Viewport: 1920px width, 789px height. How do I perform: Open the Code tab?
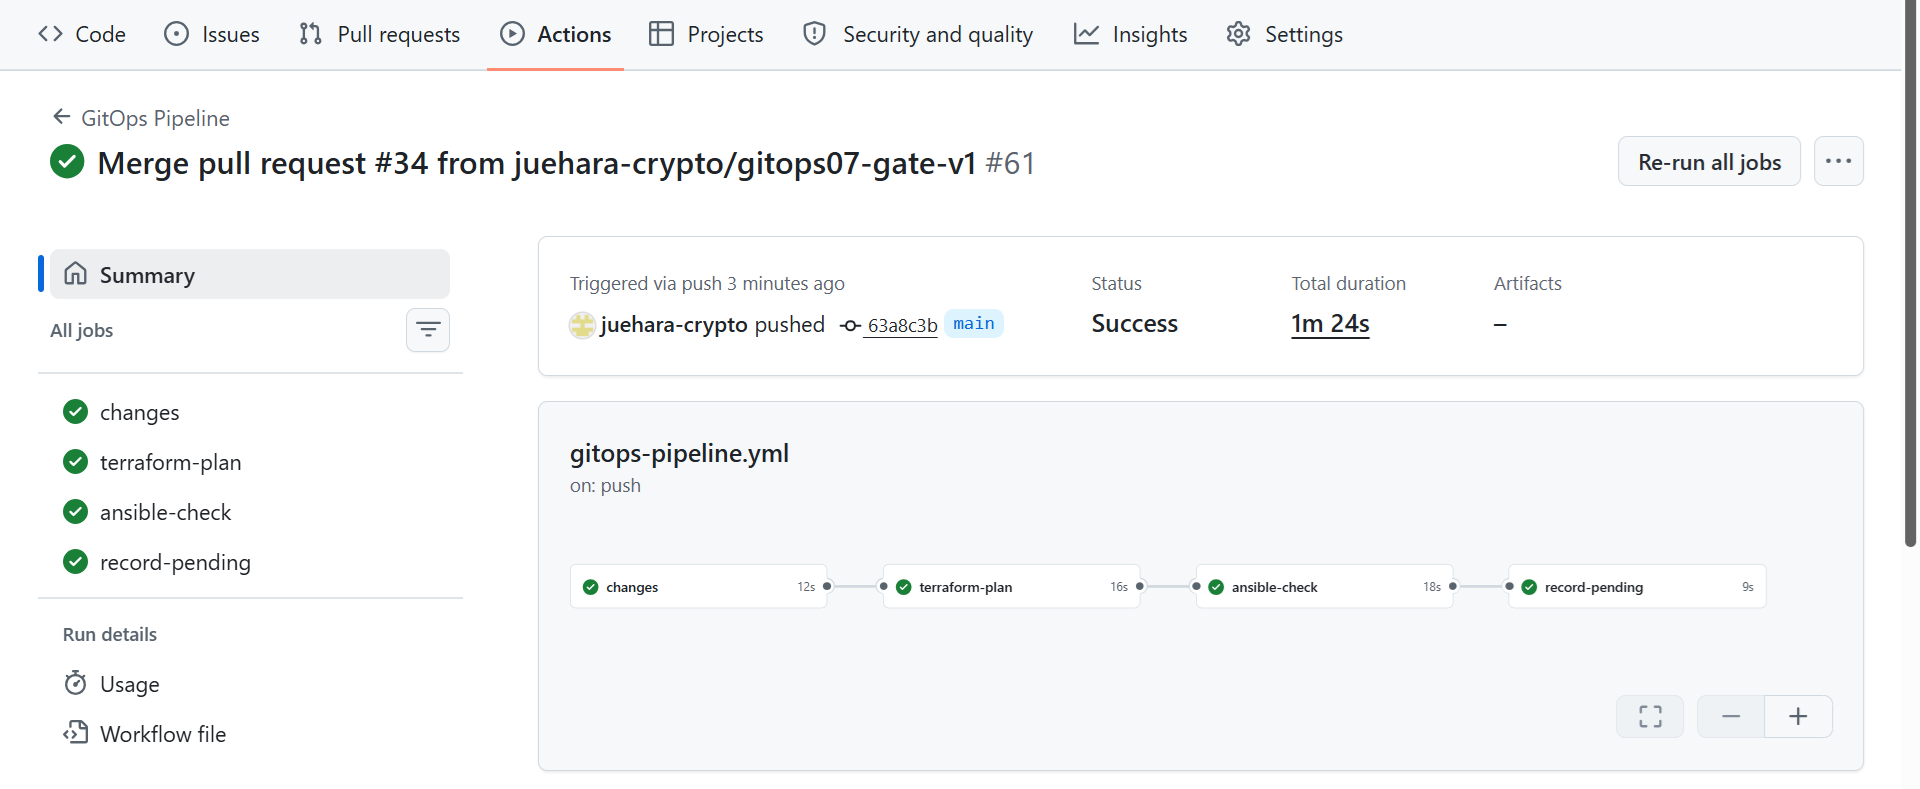[x=82, y=34]
